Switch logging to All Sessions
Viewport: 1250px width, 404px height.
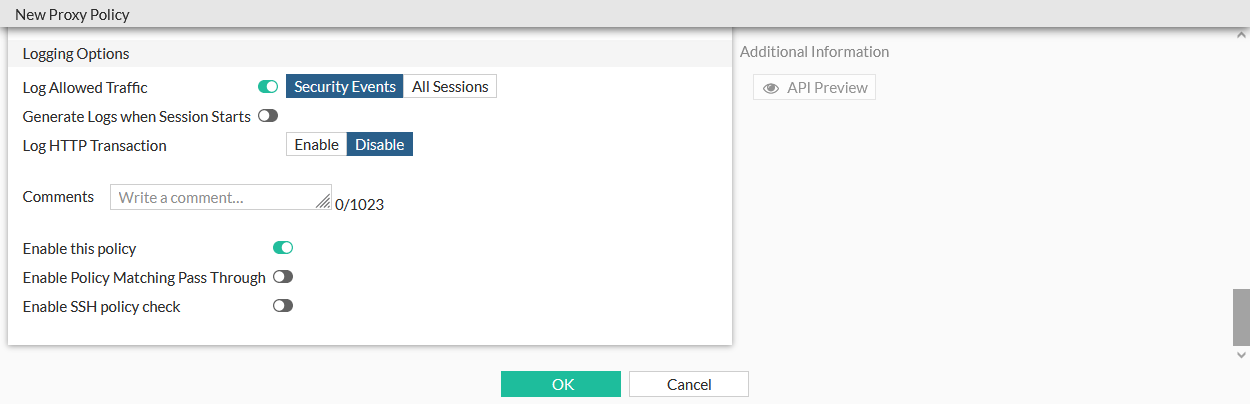pyautogui.click(x=450, y=87)
